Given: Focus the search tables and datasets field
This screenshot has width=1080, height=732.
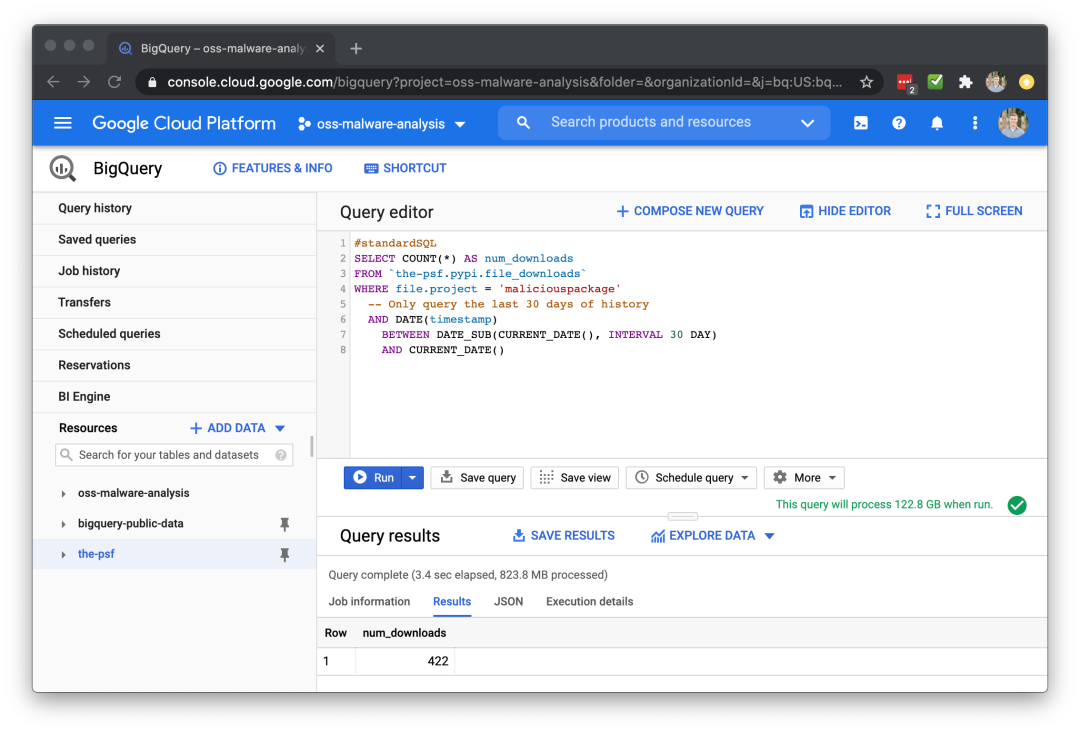Looking at the screenshot, I should [x=174, y=454].
